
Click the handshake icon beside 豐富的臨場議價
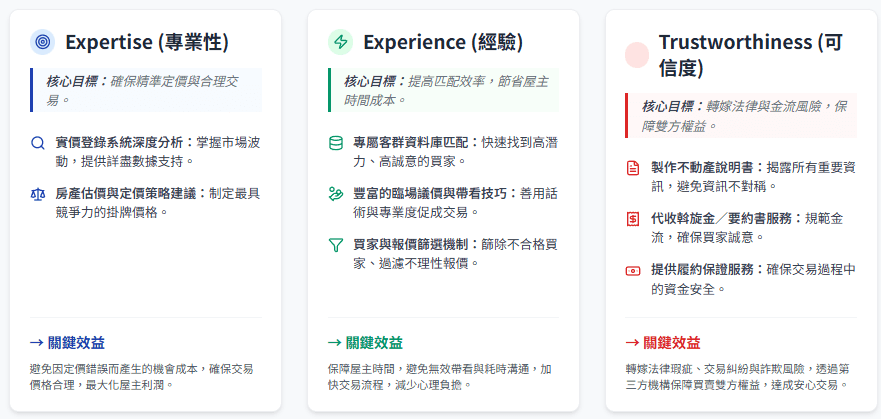[336, 194]
